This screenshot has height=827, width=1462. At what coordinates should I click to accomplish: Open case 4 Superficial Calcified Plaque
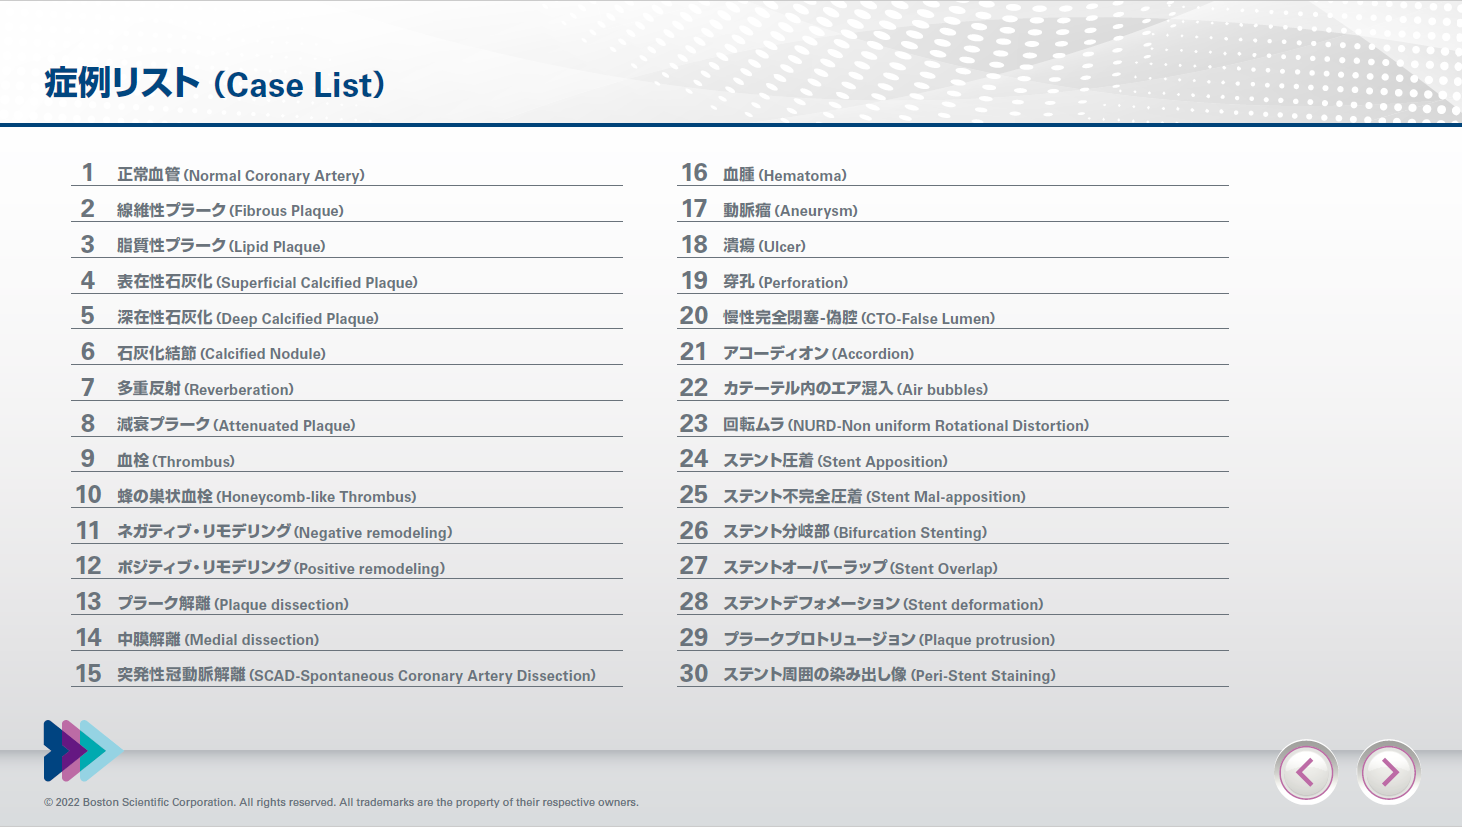(x=267, y=282)
